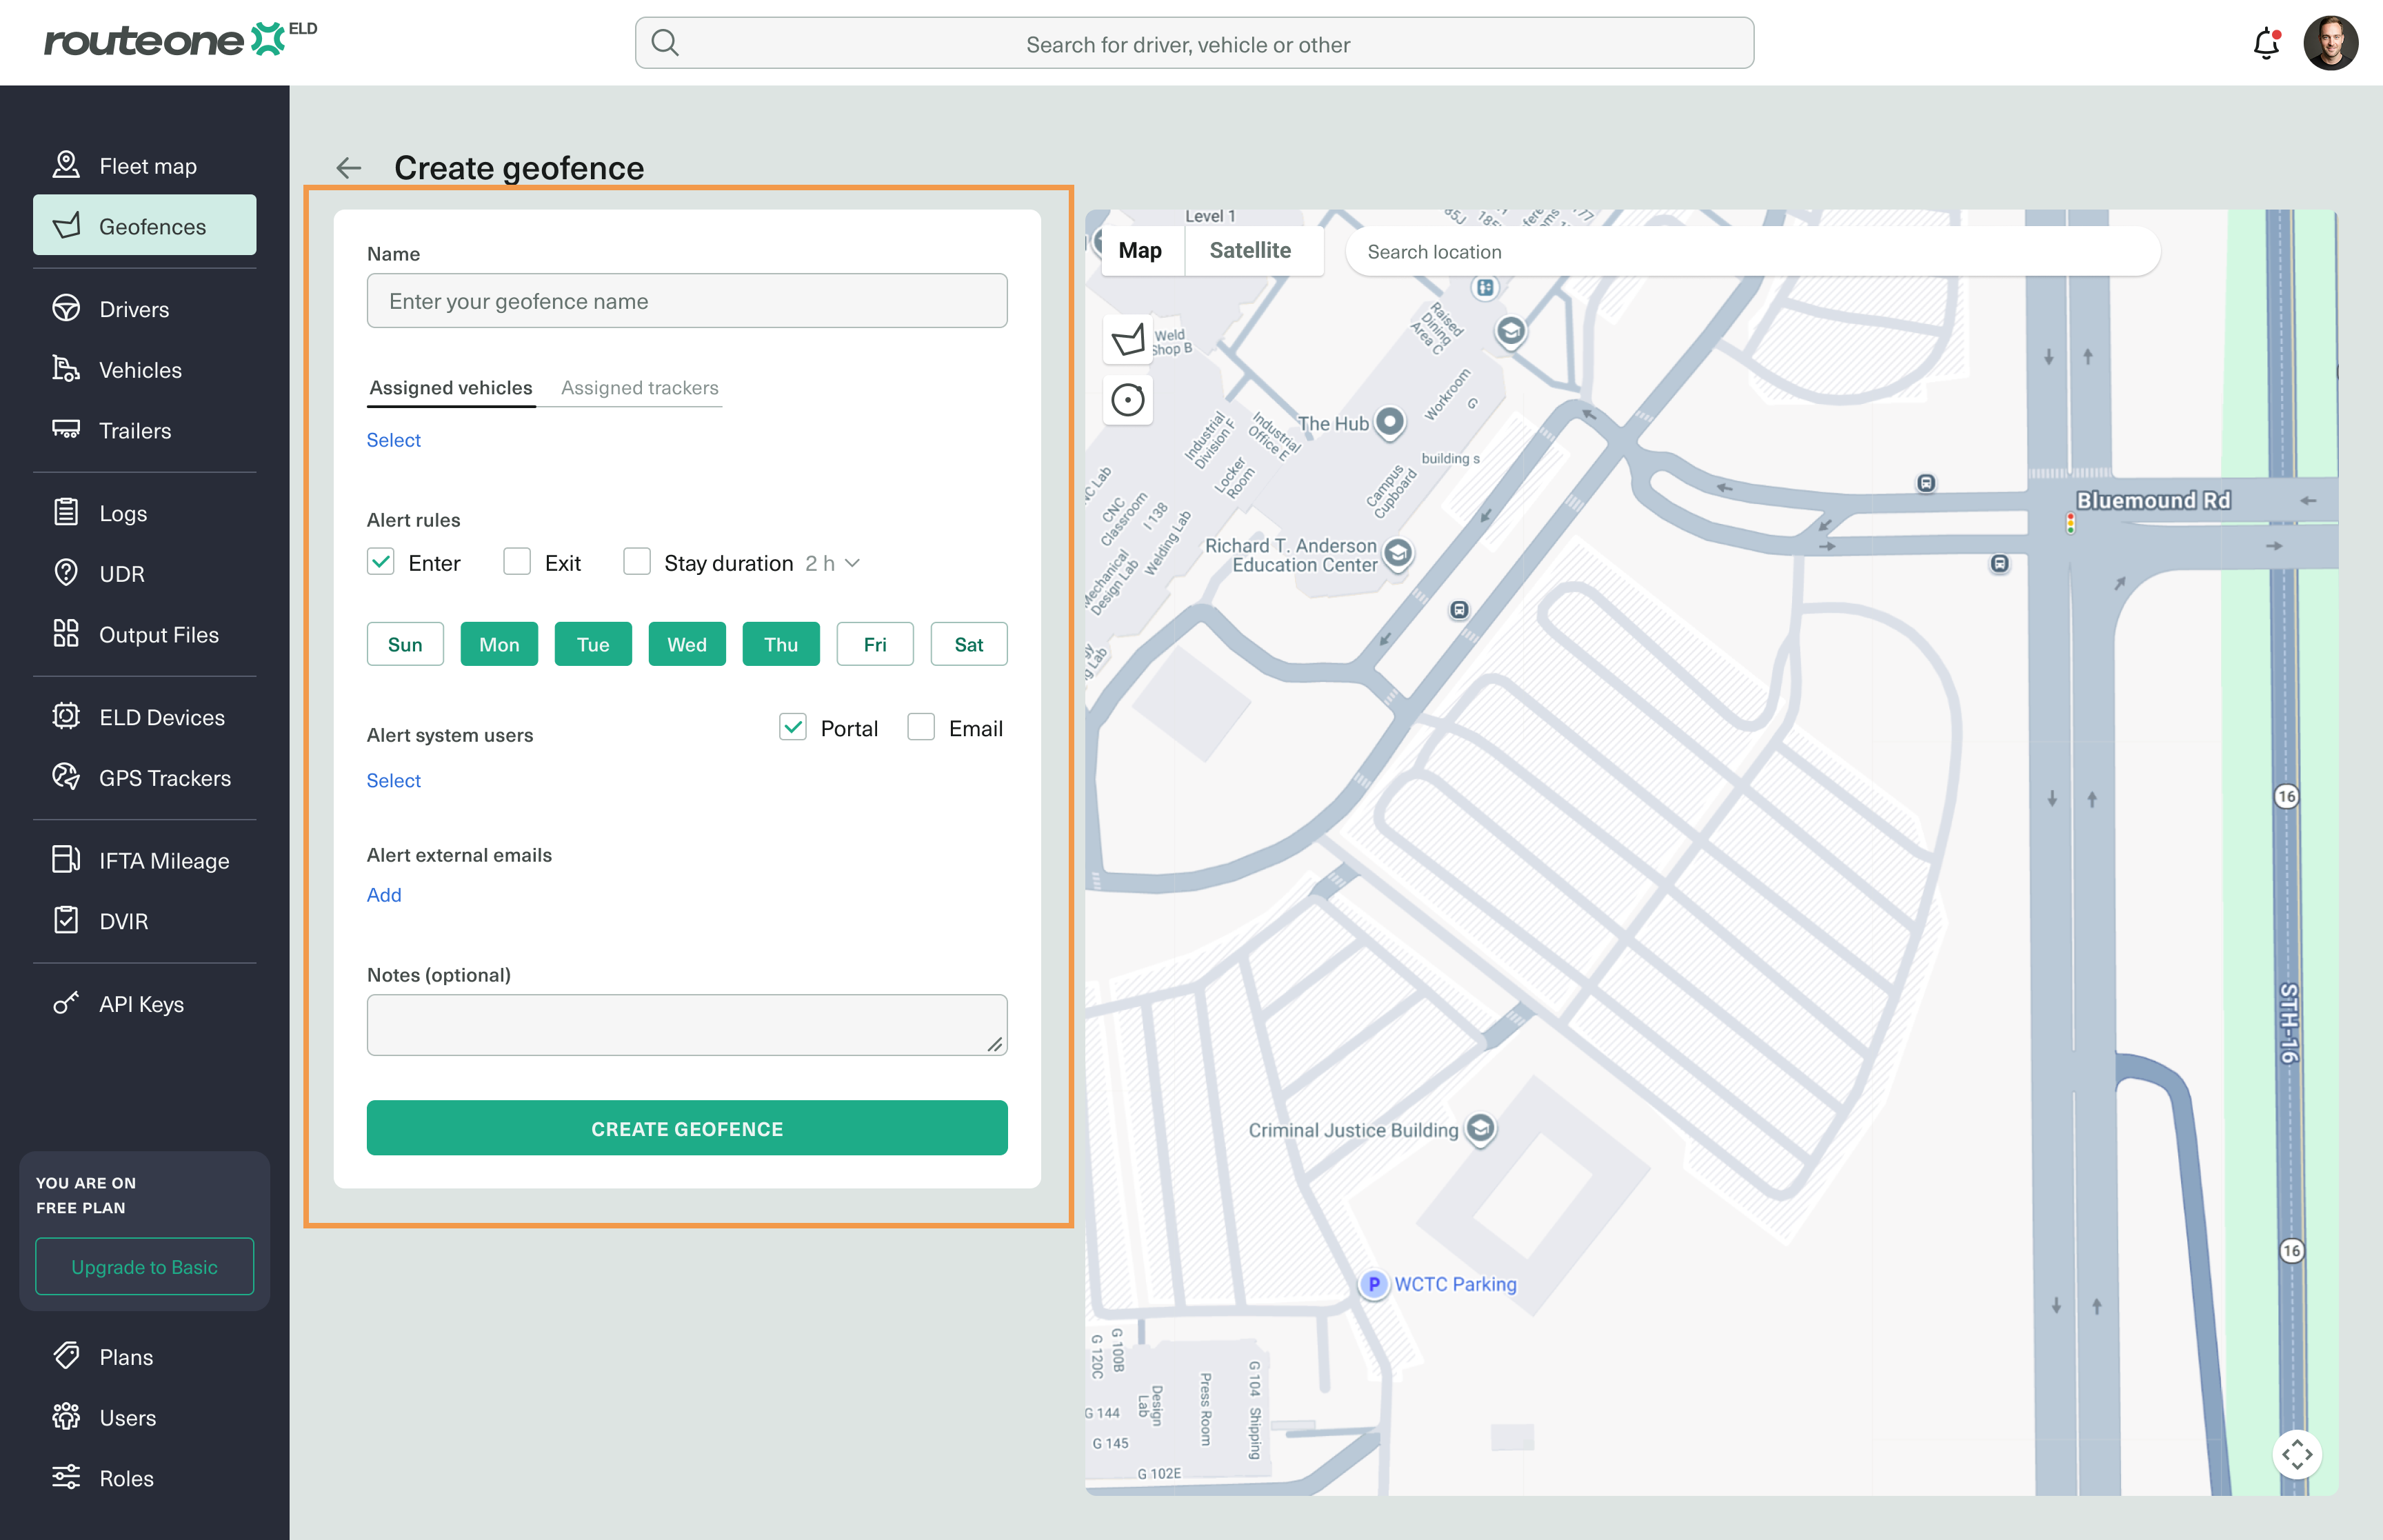This screenshot has width=2383, height=1540.
Task: Click Upgrade to Basic button
Action: [145, 1266]
